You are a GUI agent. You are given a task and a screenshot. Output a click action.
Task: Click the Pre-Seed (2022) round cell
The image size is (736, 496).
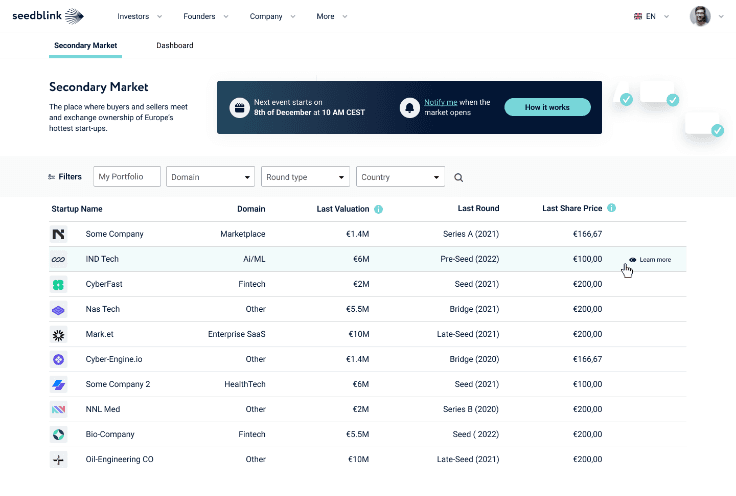click(469, 259)
